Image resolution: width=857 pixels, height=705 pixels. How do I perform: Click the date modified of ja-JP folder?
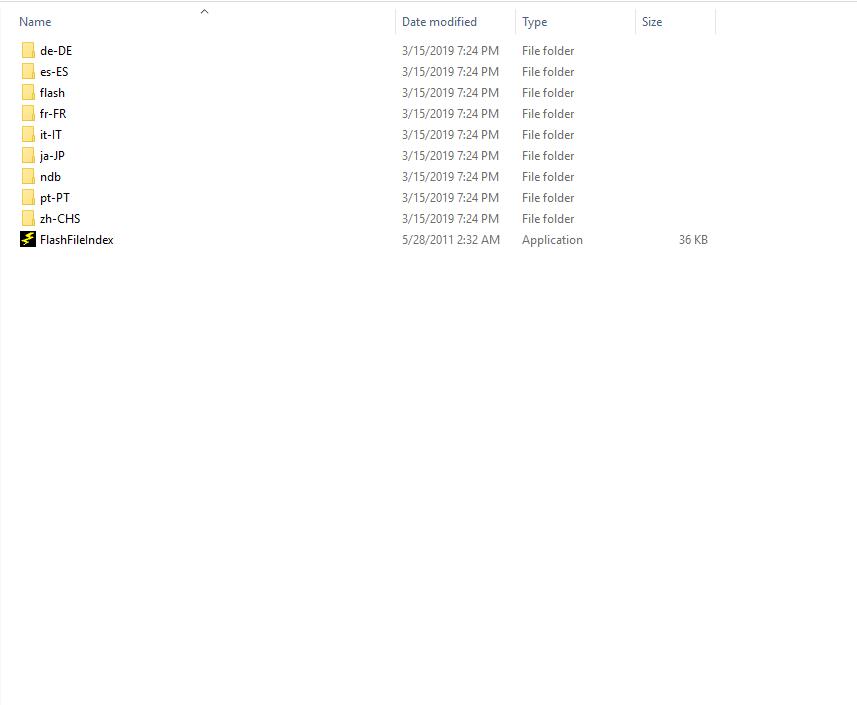450,156
